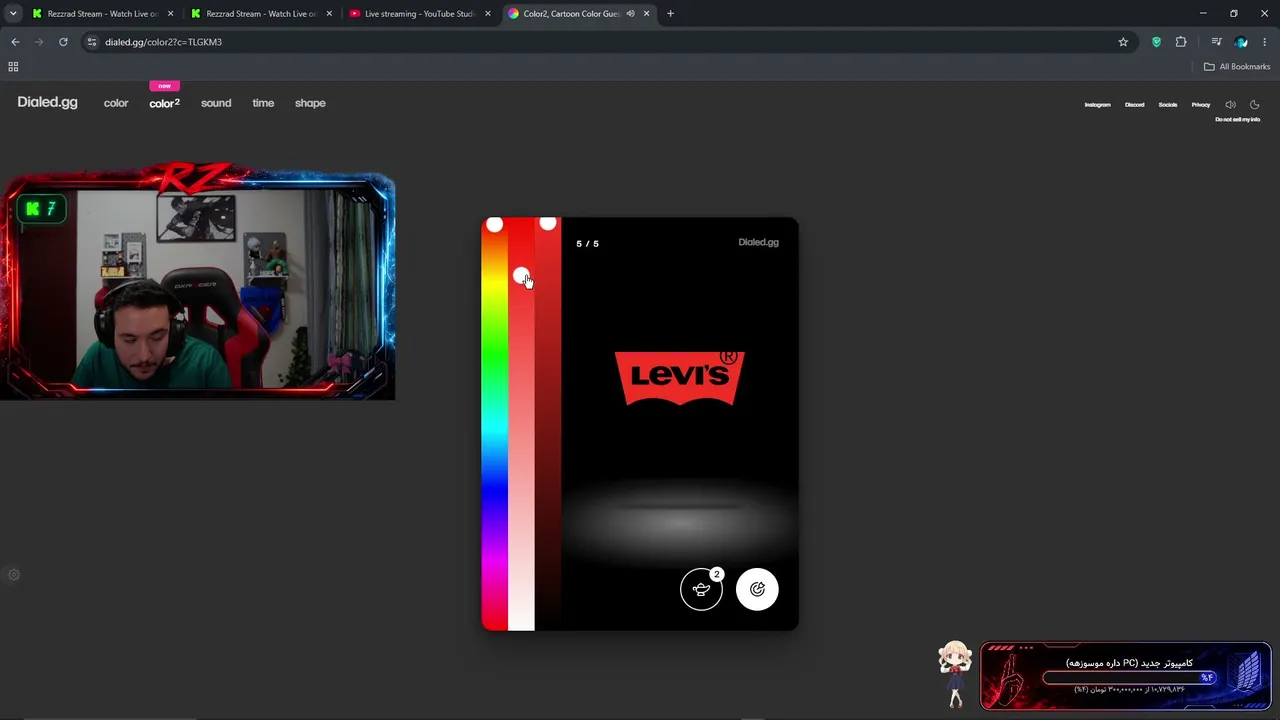Image resolution: width=1280 pixels, height=720 pixels.
Task: Click the genie lamp hint button
Action: click(x=701, y=589)
